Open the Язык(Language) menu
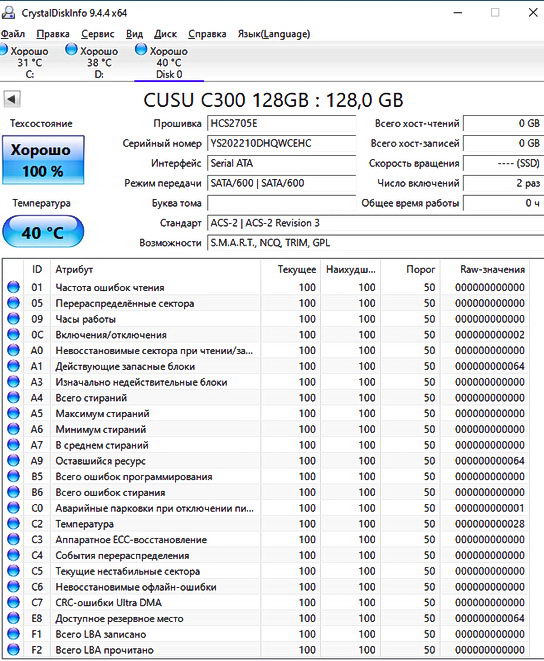 point(274,34)
